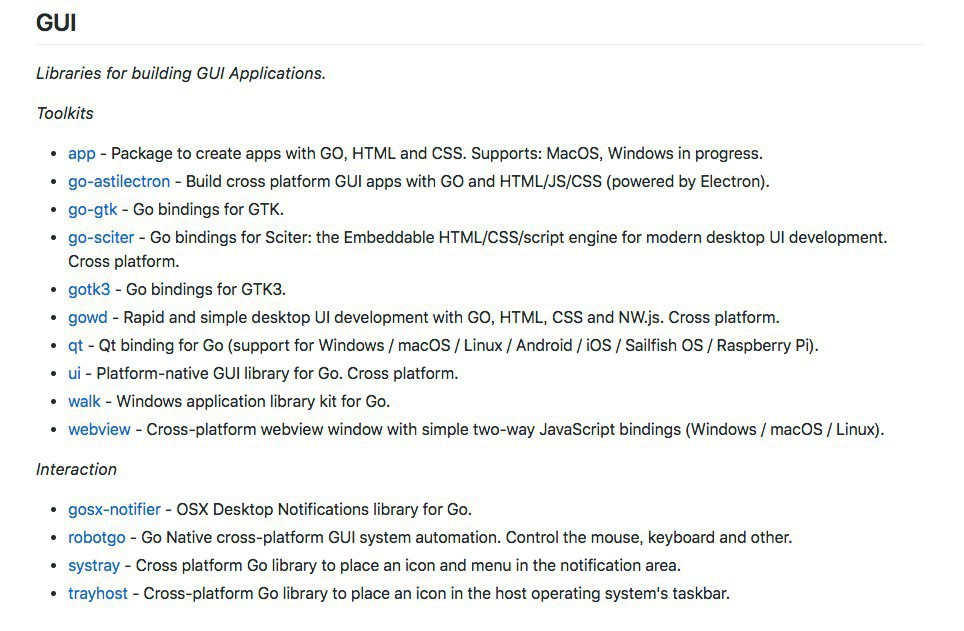Click the 'Libraries for building GUI Applications' text
Image resolution: width=964 pixels, height=631 pixels.
(181, 73)
